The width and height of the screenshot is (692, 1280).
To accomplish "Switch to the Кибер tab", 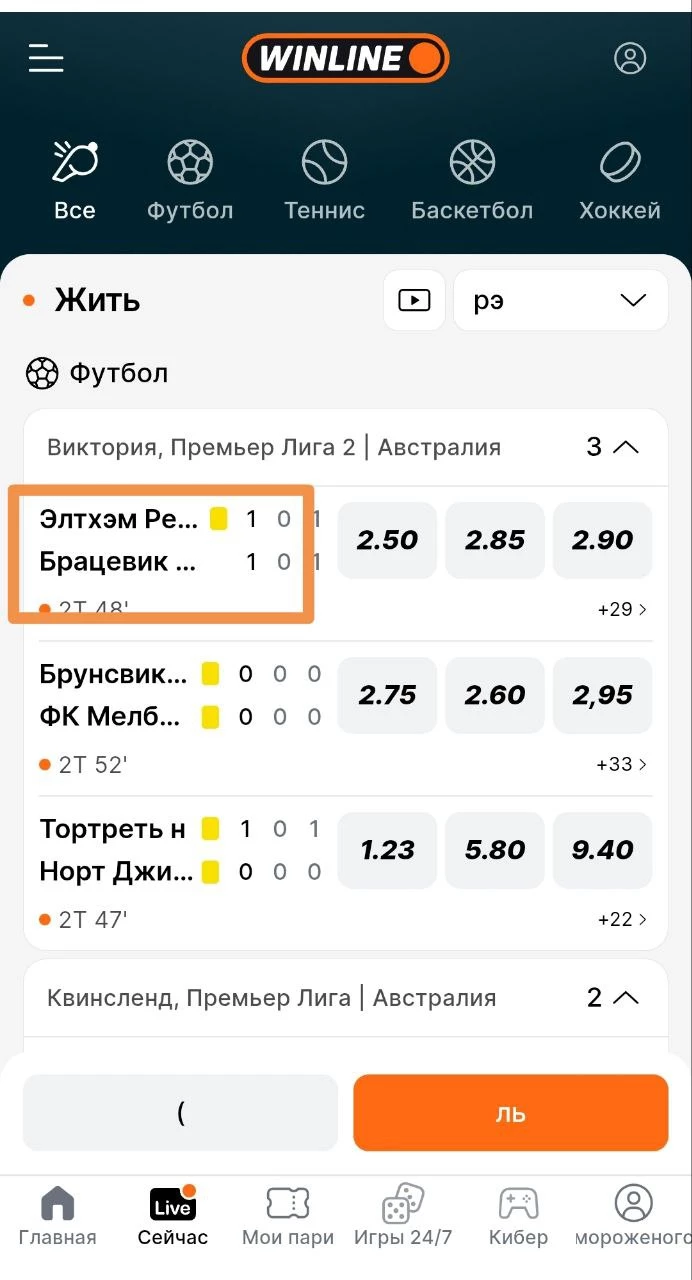I will click(x=518, y=1215).
